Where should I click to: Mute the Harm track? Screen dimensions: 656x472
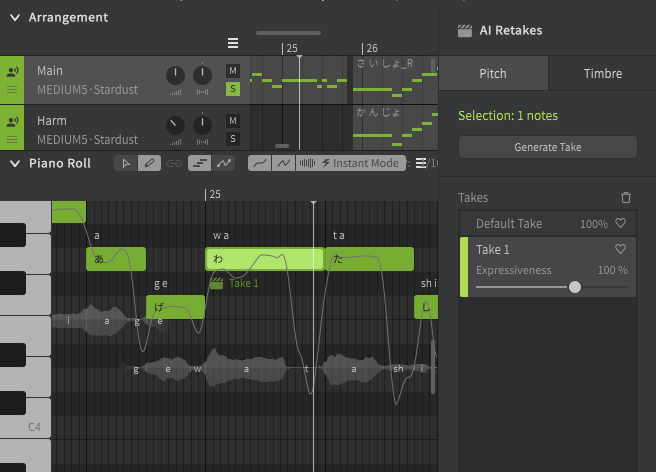[233, 121]
